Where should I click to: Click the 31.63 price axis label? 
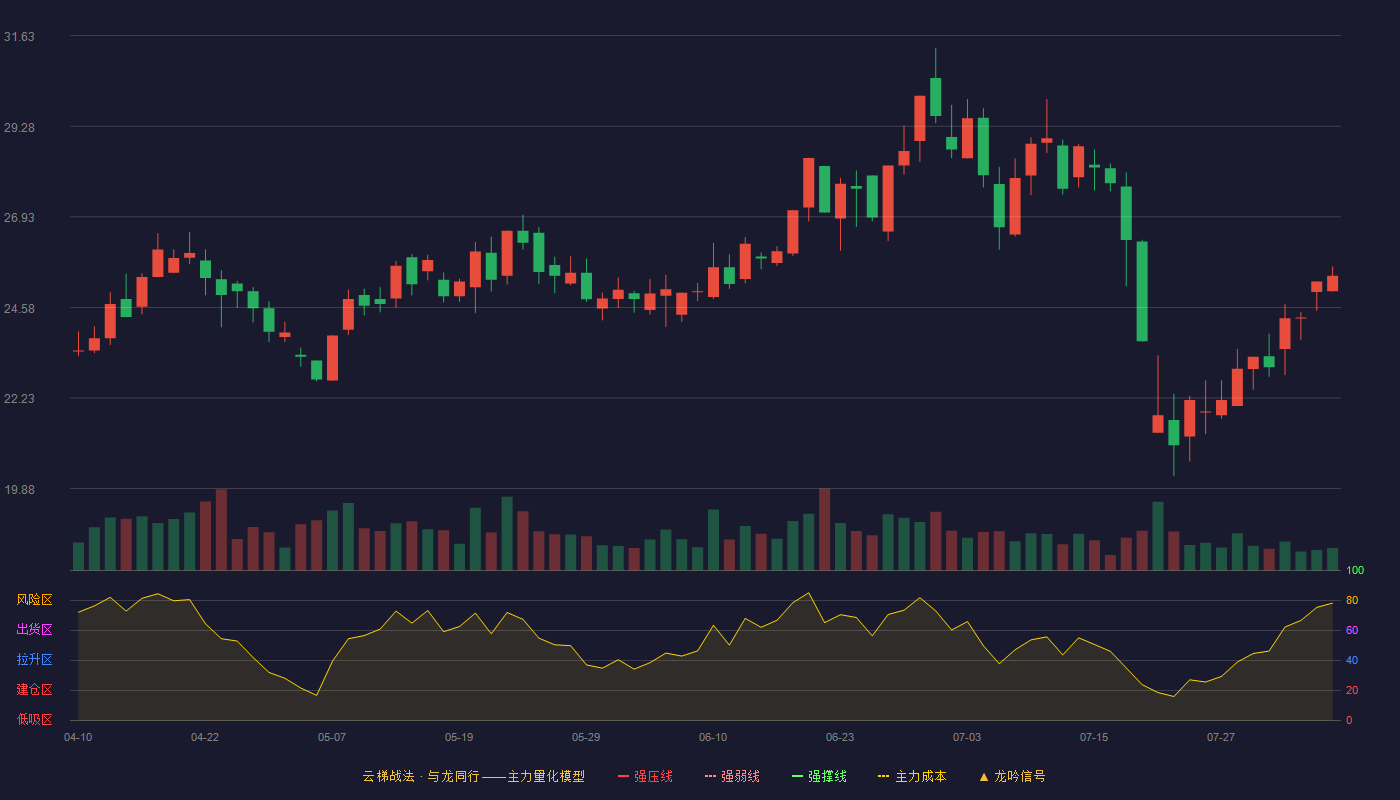pyautogui.click(x=19, y=37)
